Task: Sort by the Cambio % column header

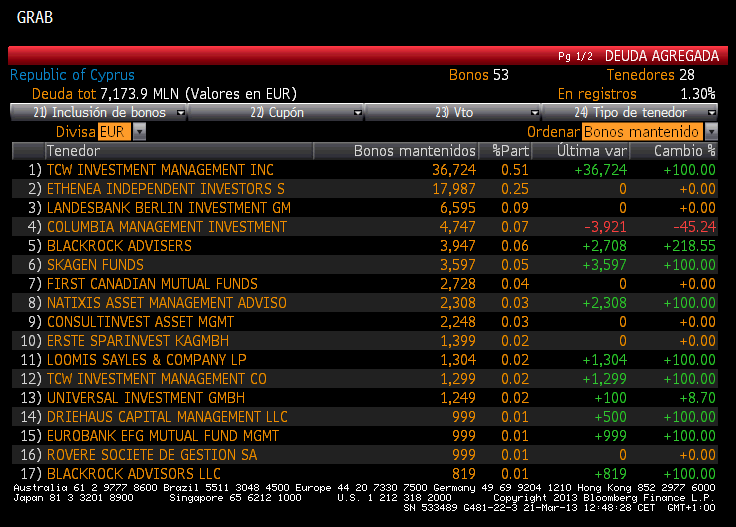Action: tap(674, 151)
